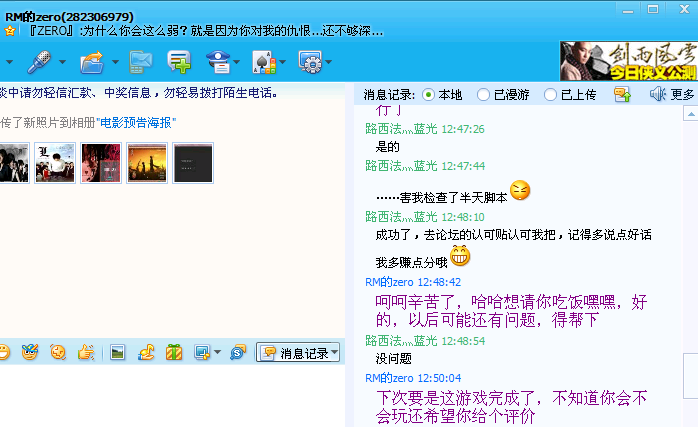Open the sunset poster thumbnail

click(x=147, y=163)
